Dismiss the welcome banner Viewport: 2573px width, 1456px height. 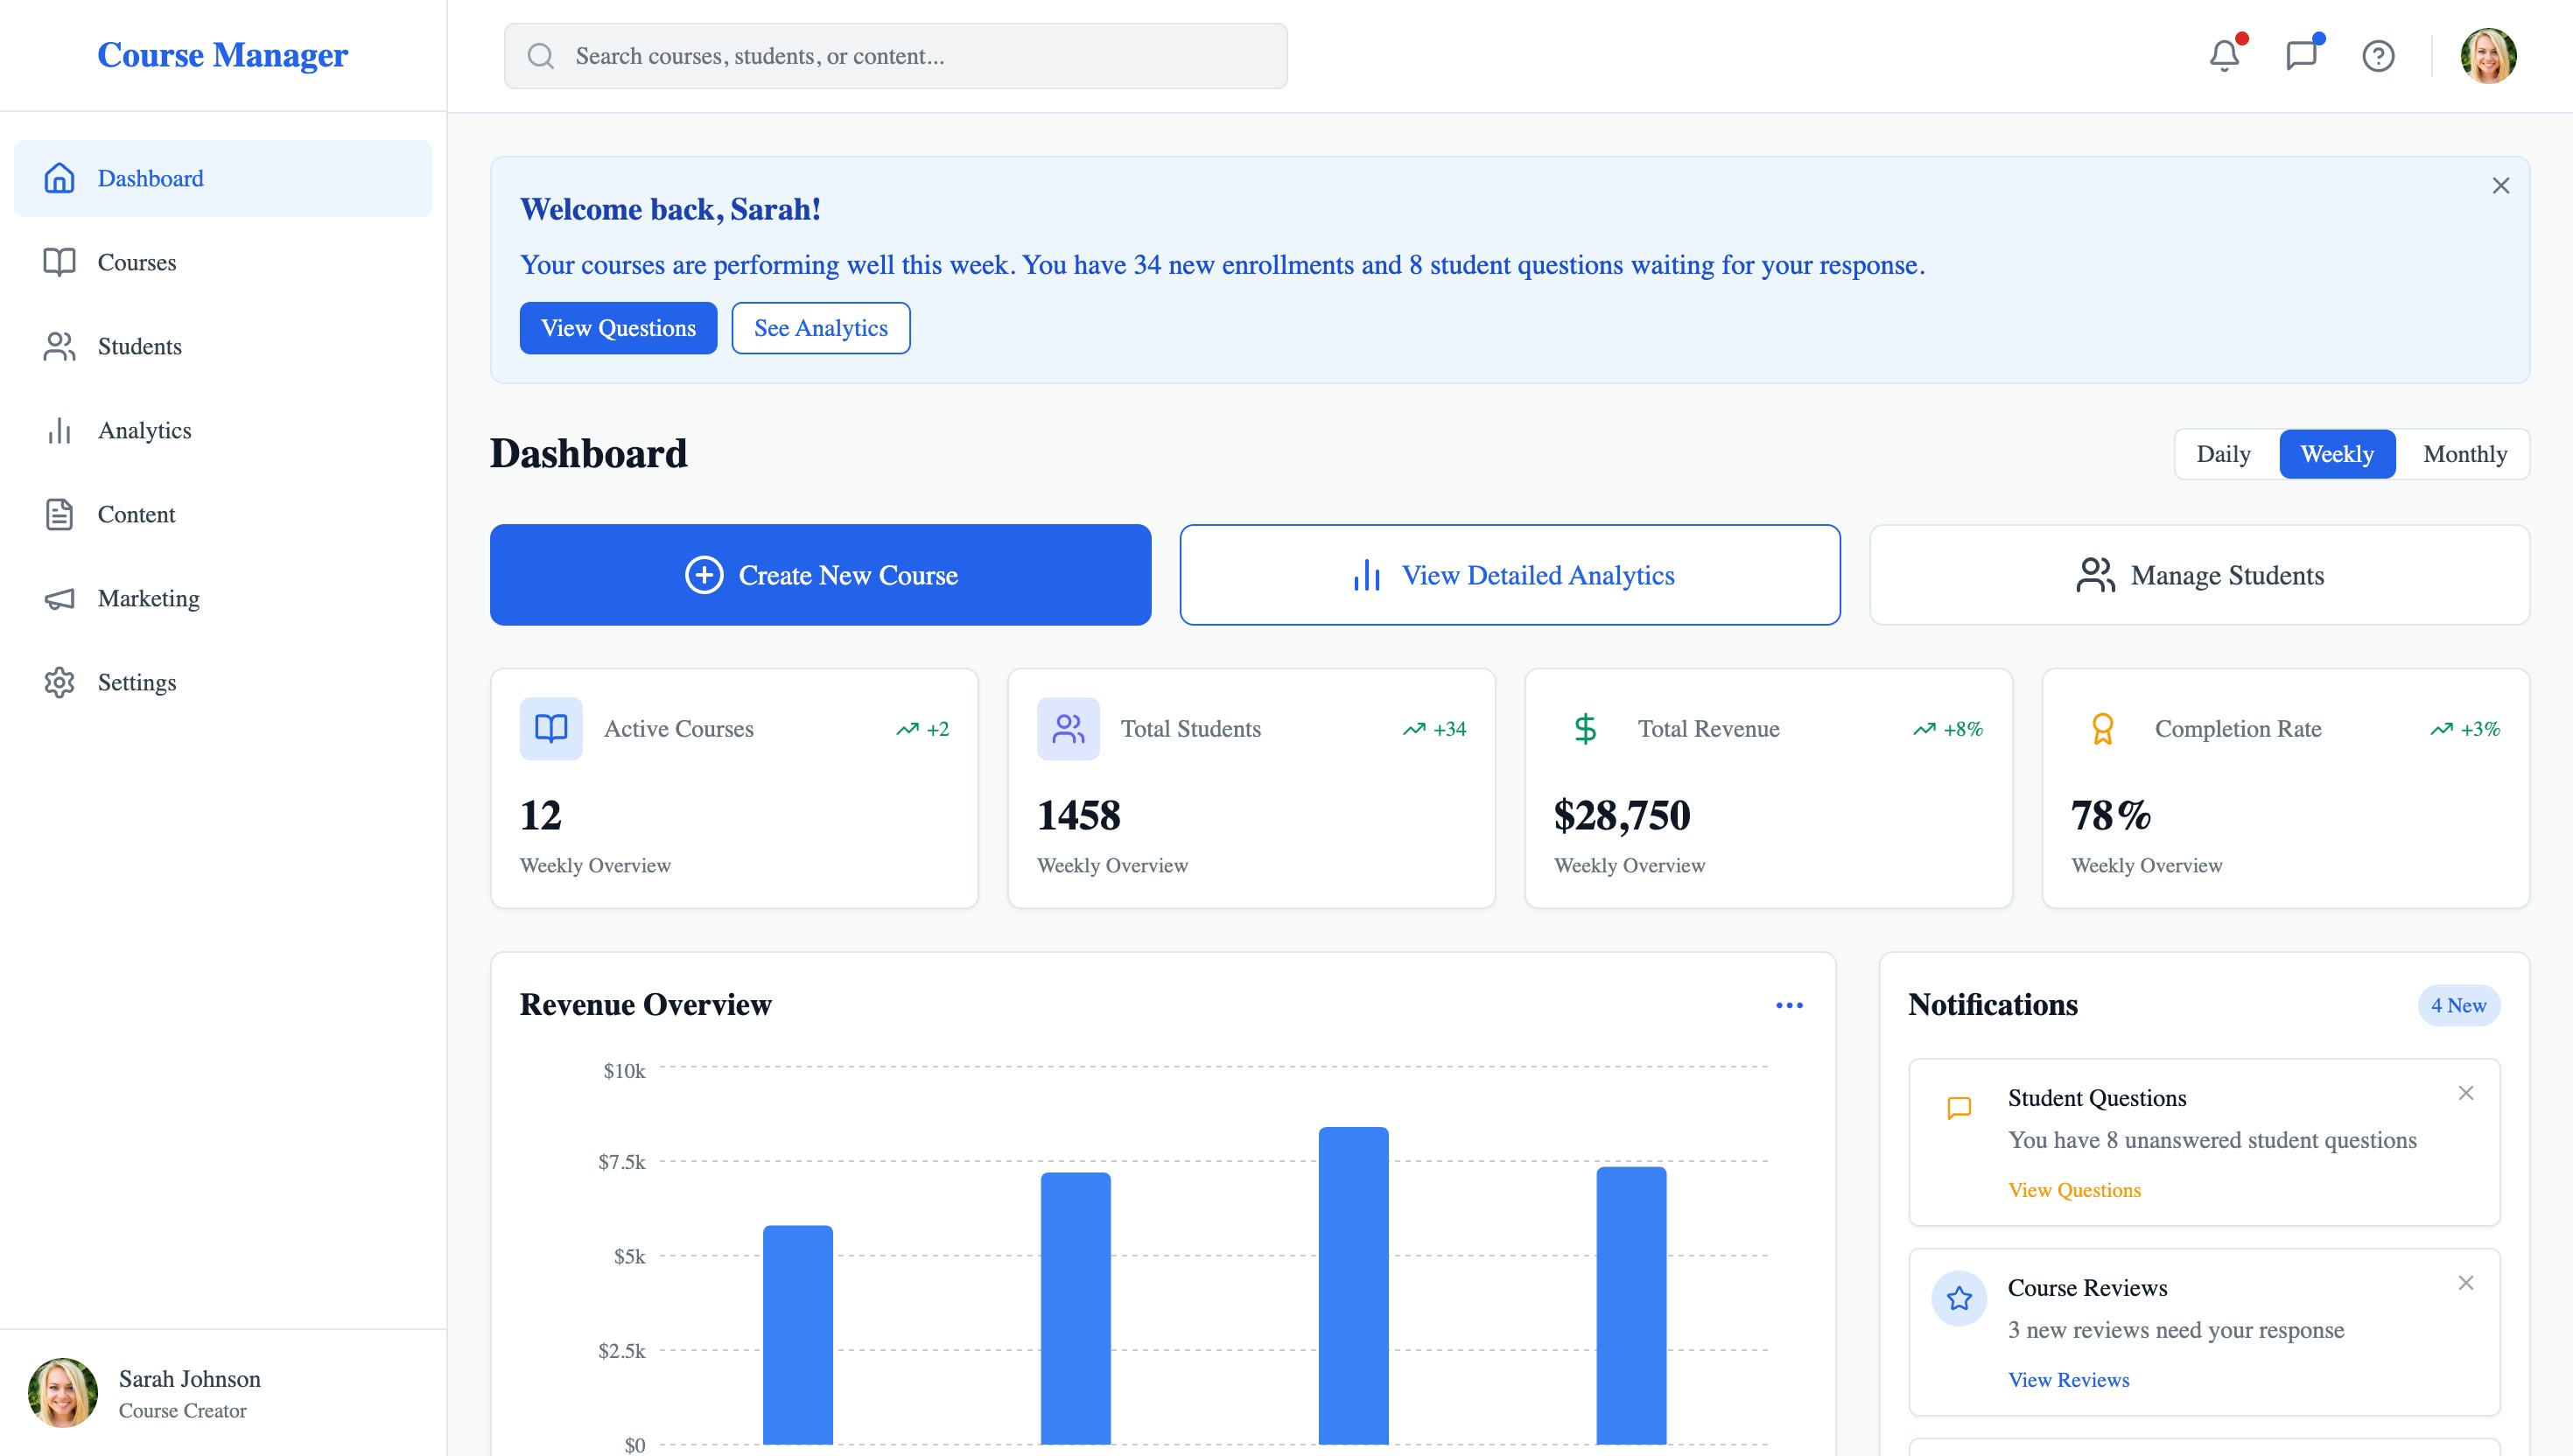[2500, 186]
